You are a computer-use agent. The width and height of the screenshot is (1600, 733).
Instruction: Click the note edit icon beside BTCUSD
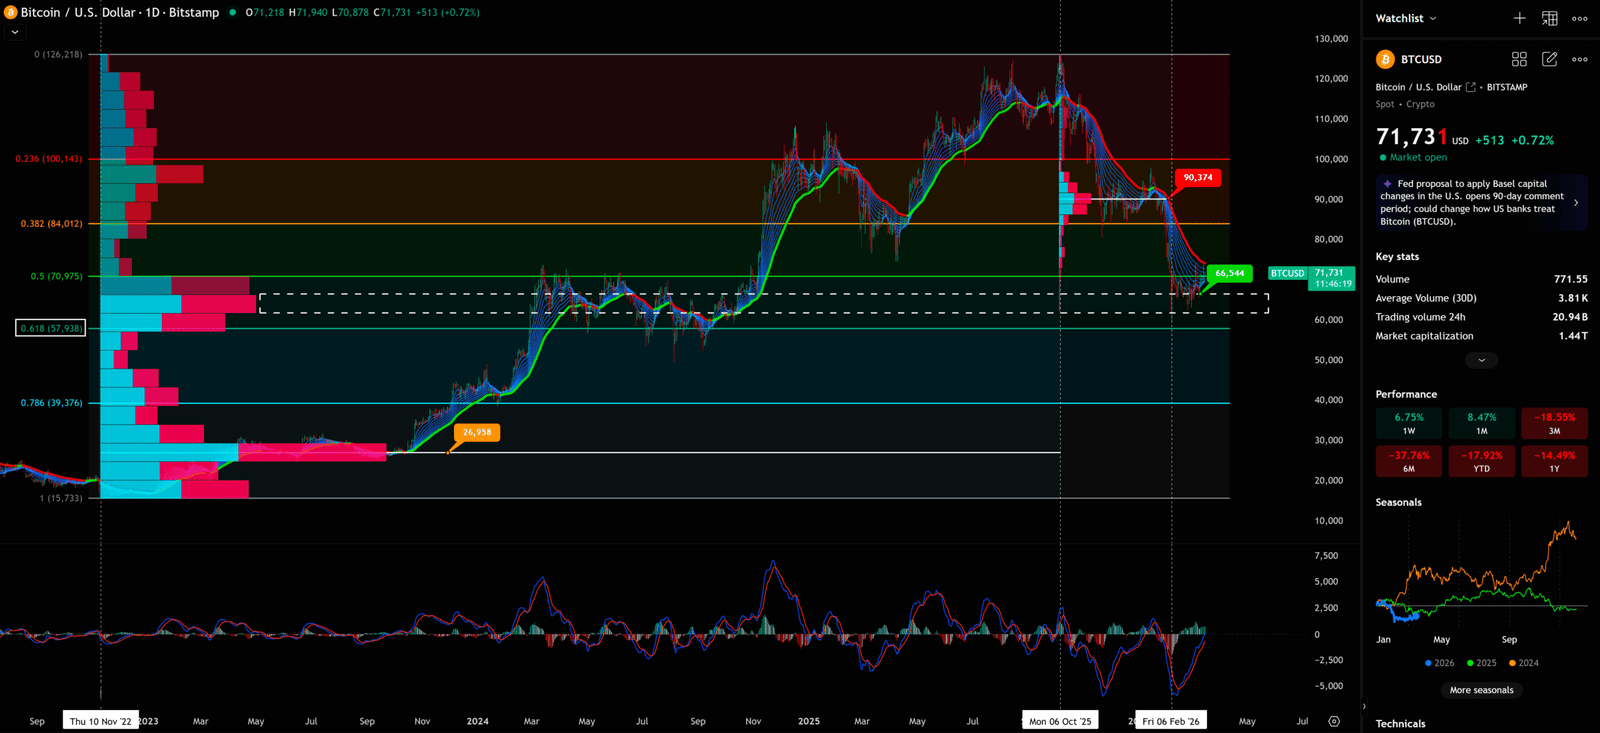(1549, 59)
